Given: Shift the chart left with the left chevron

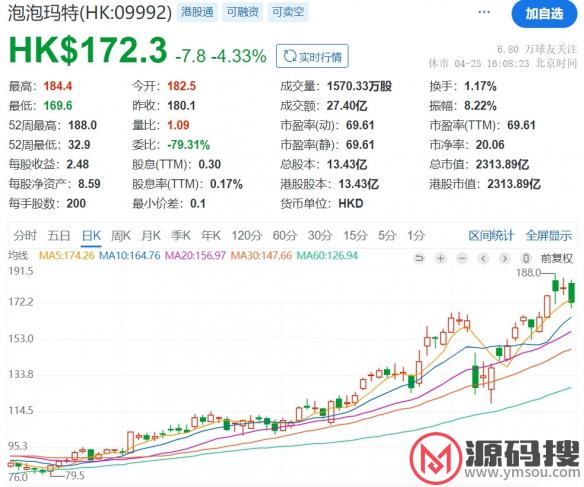Looking at the screenshot, I should [483, 258].
